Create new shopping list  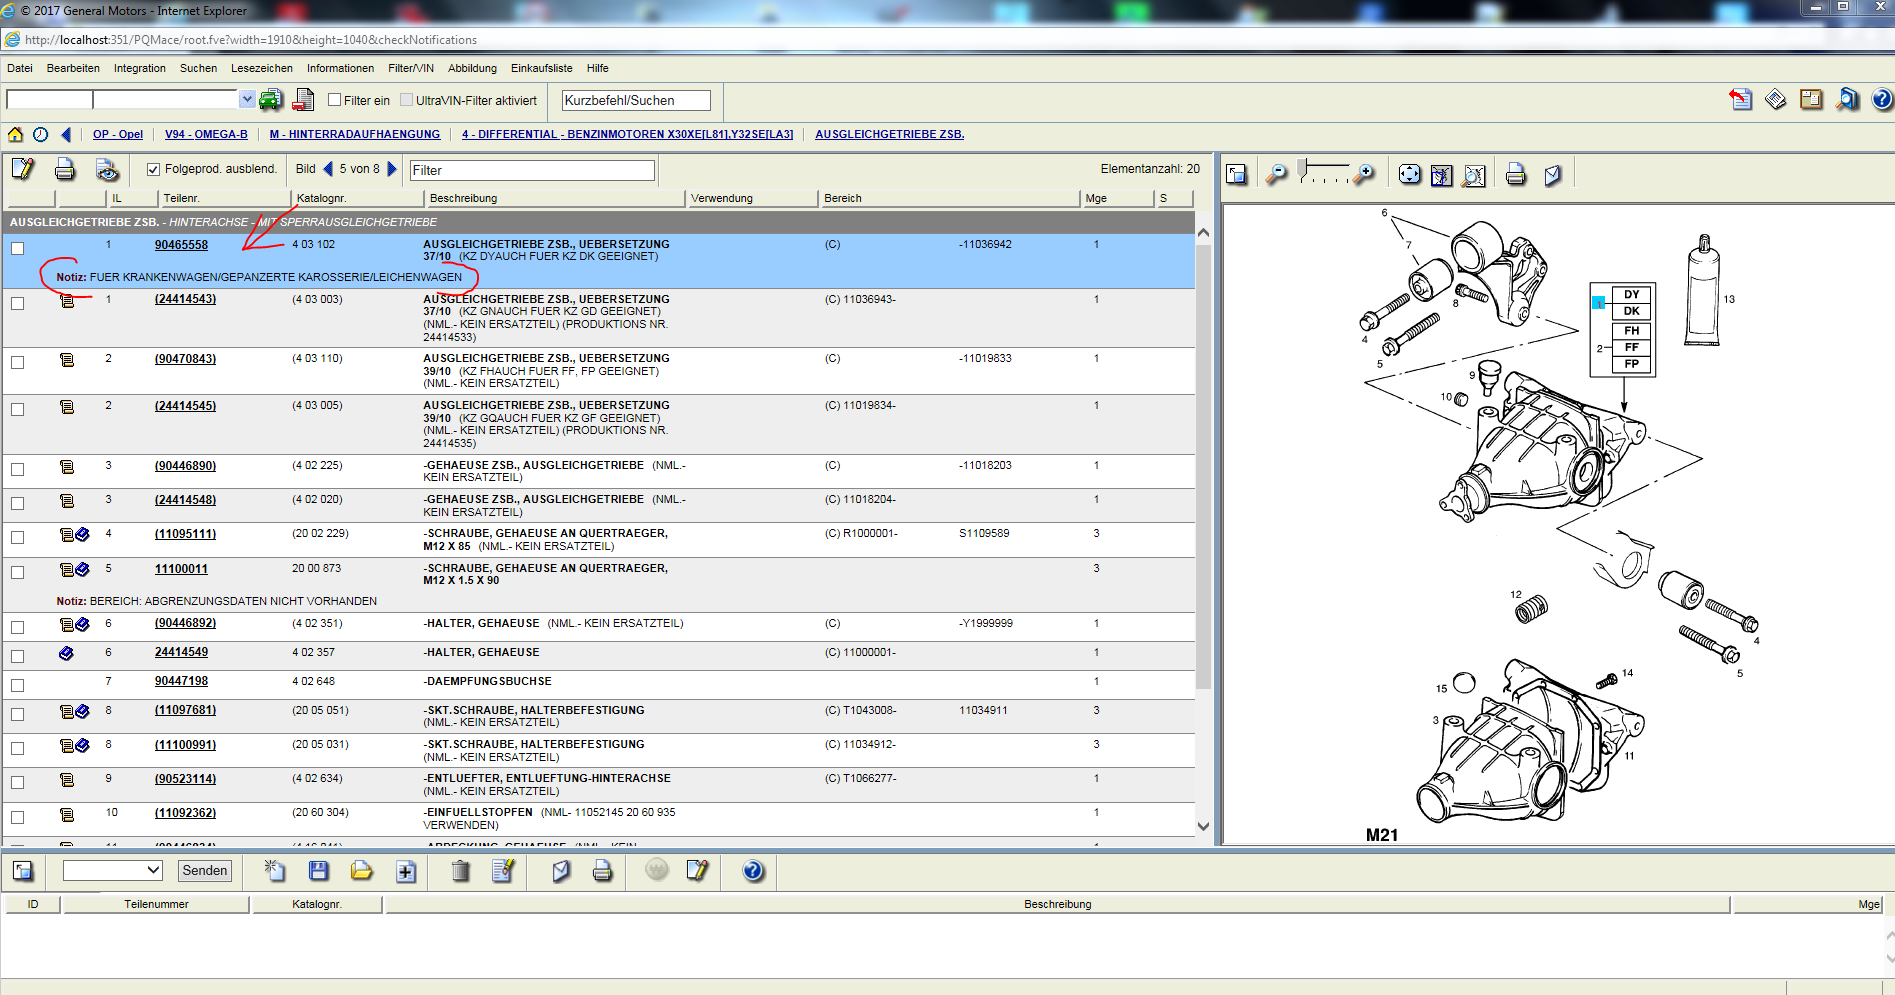pos(274,870)
